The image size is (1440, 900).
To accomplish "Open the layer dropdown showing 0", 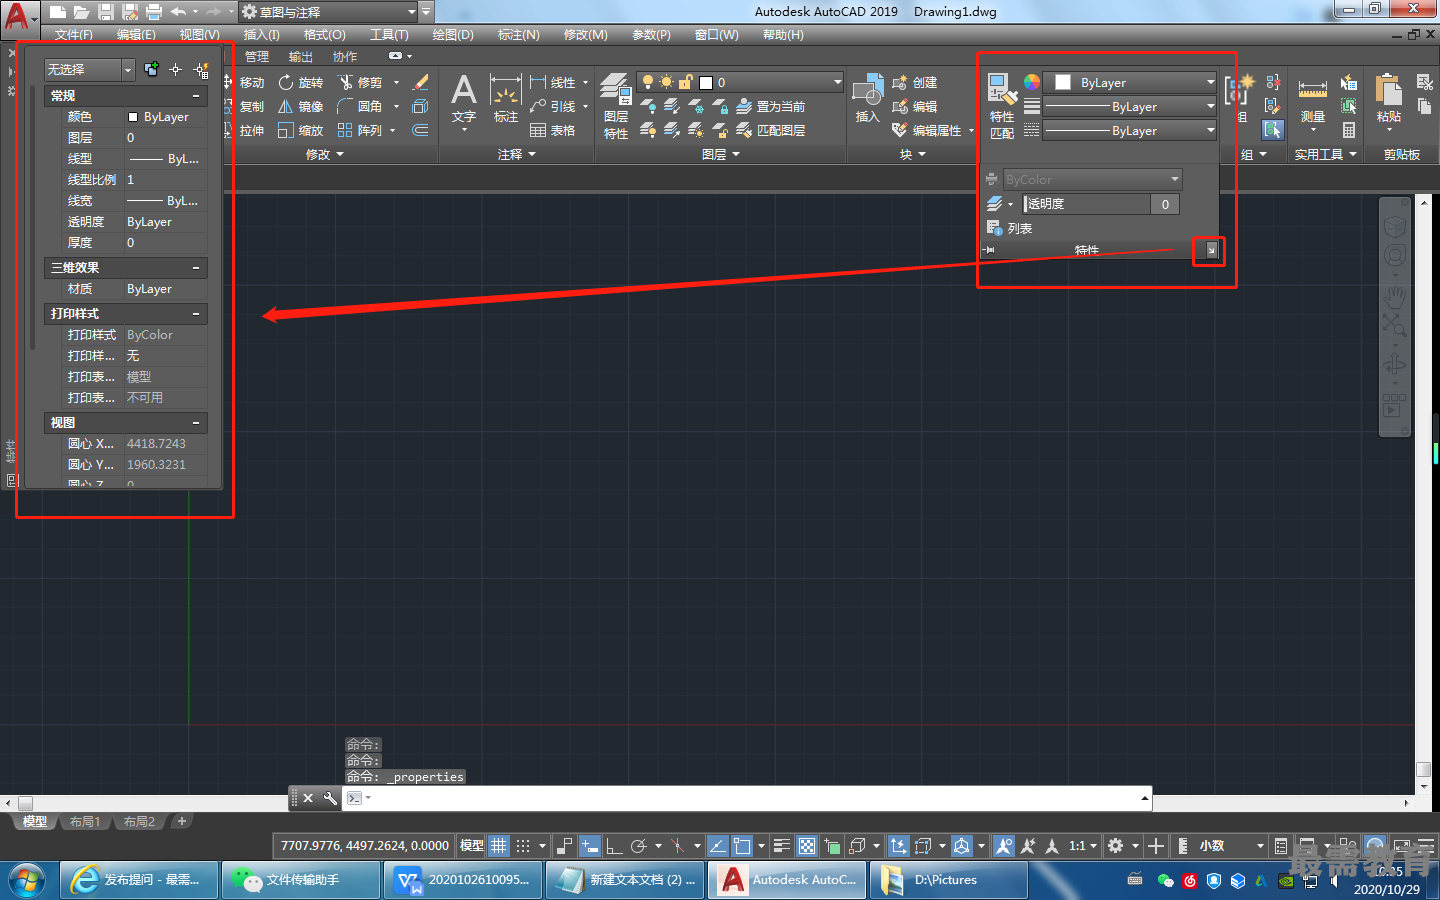I will coord(742,83).
